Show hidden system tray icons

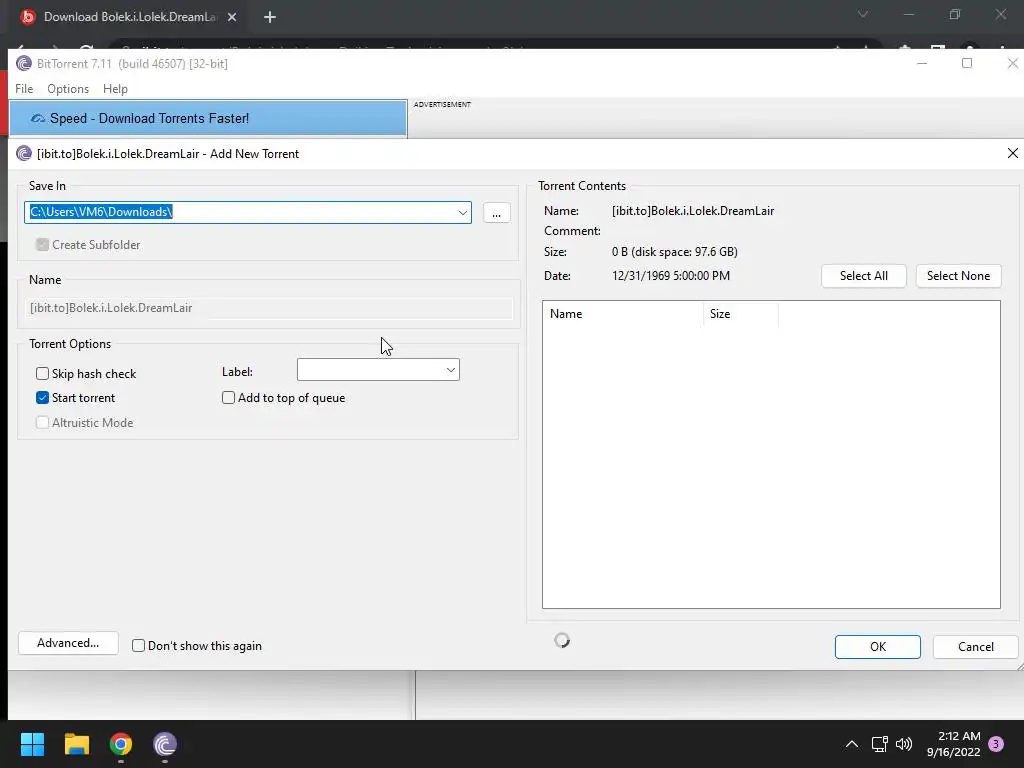point(852,744)
